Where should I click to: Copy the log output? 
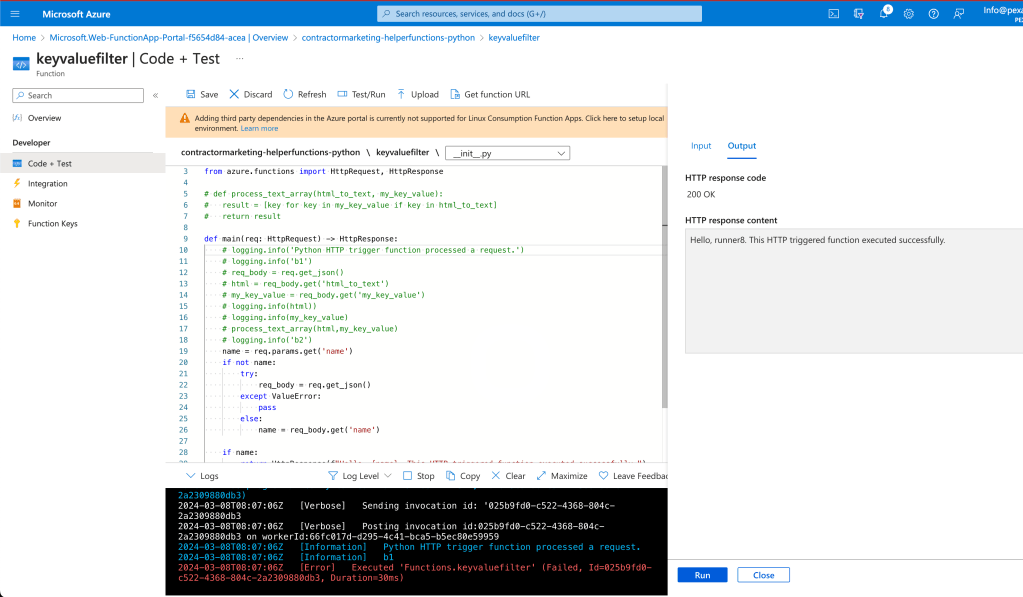pos(463,476)
